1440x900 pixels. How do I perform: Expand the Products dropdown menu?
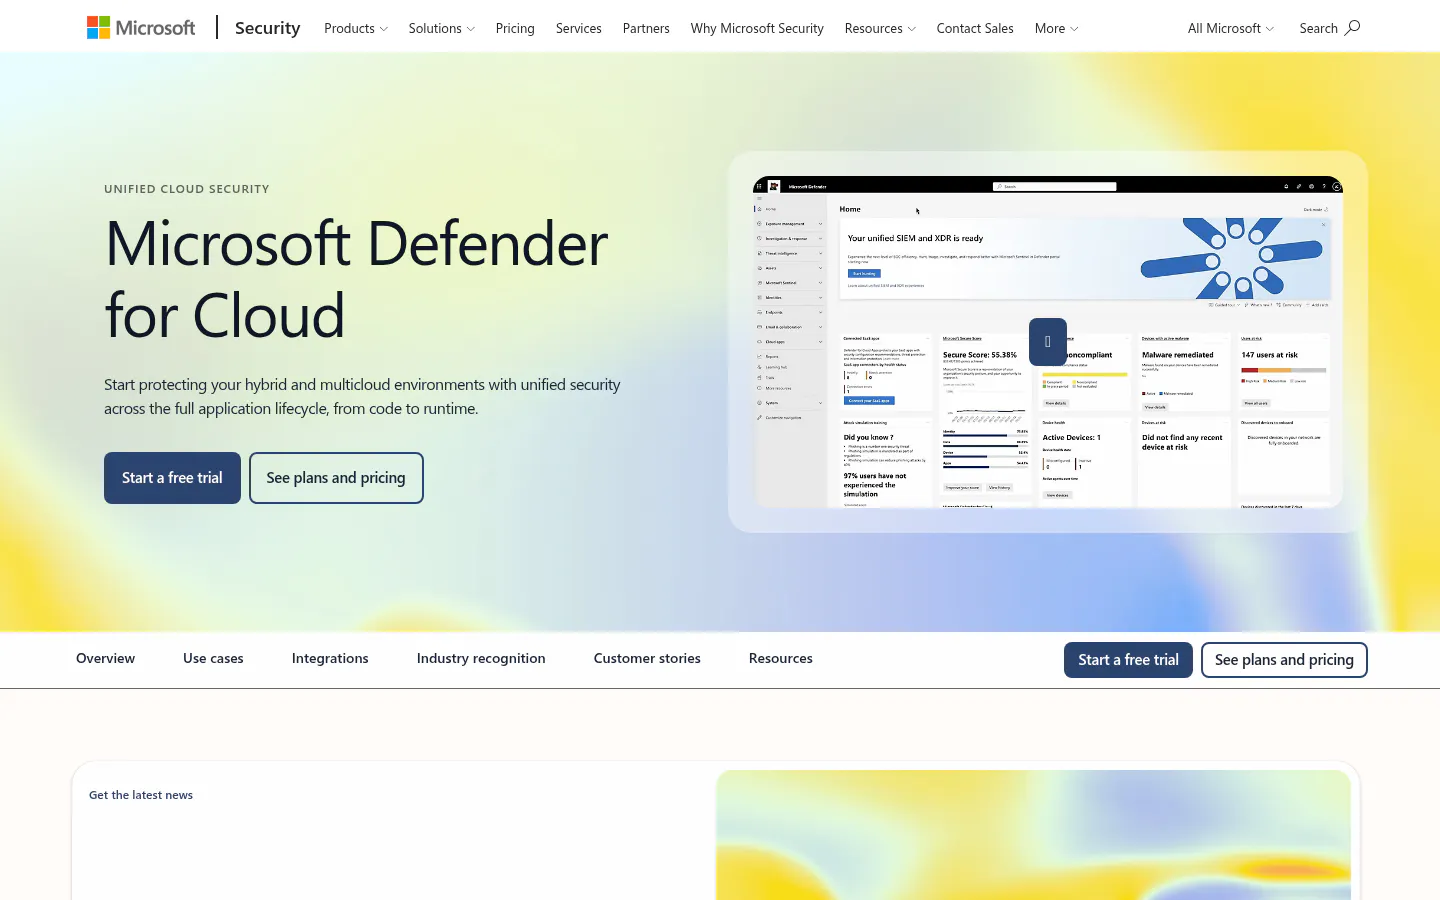coord(356,28)
